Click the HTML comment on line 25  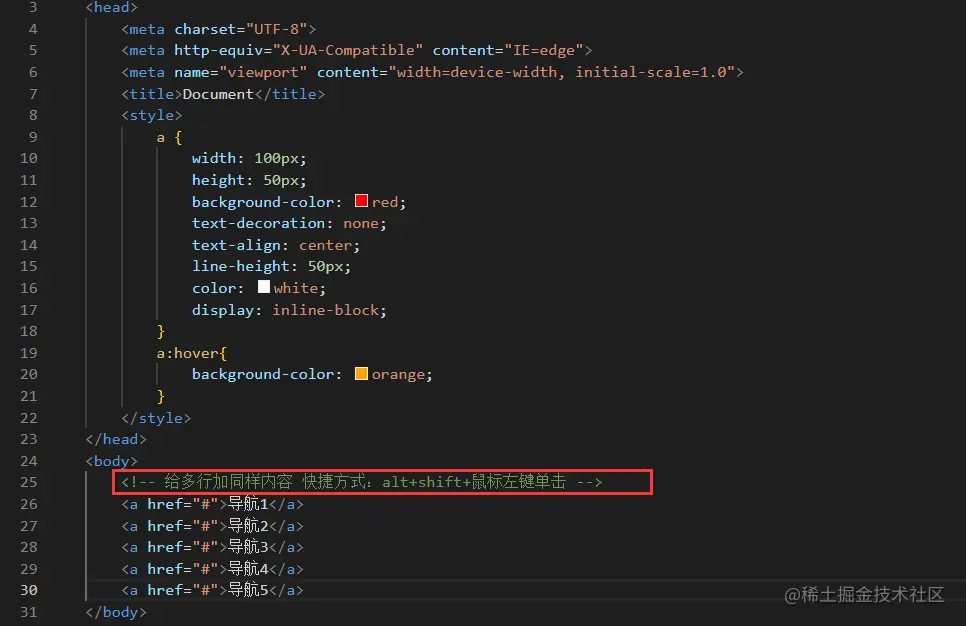(362, 482)
